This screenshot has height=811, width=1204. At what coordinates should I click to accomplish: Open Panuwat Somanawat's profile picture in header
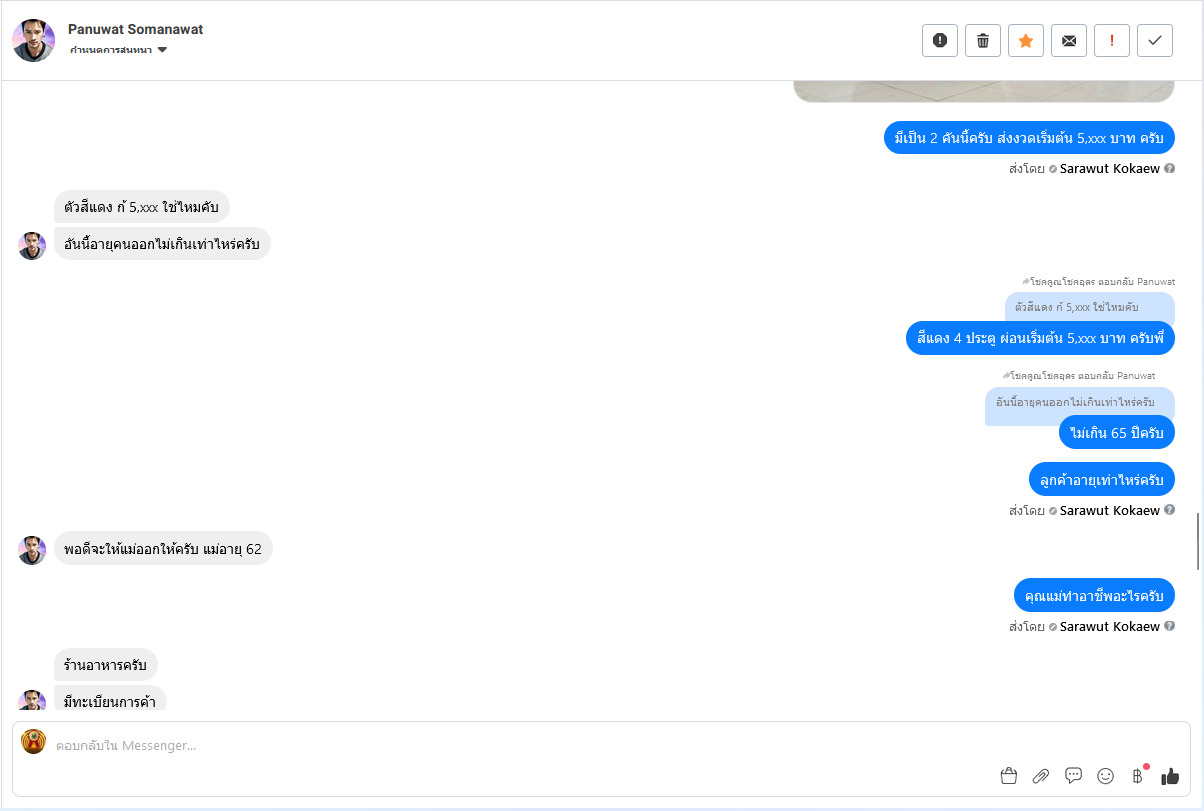33,41
